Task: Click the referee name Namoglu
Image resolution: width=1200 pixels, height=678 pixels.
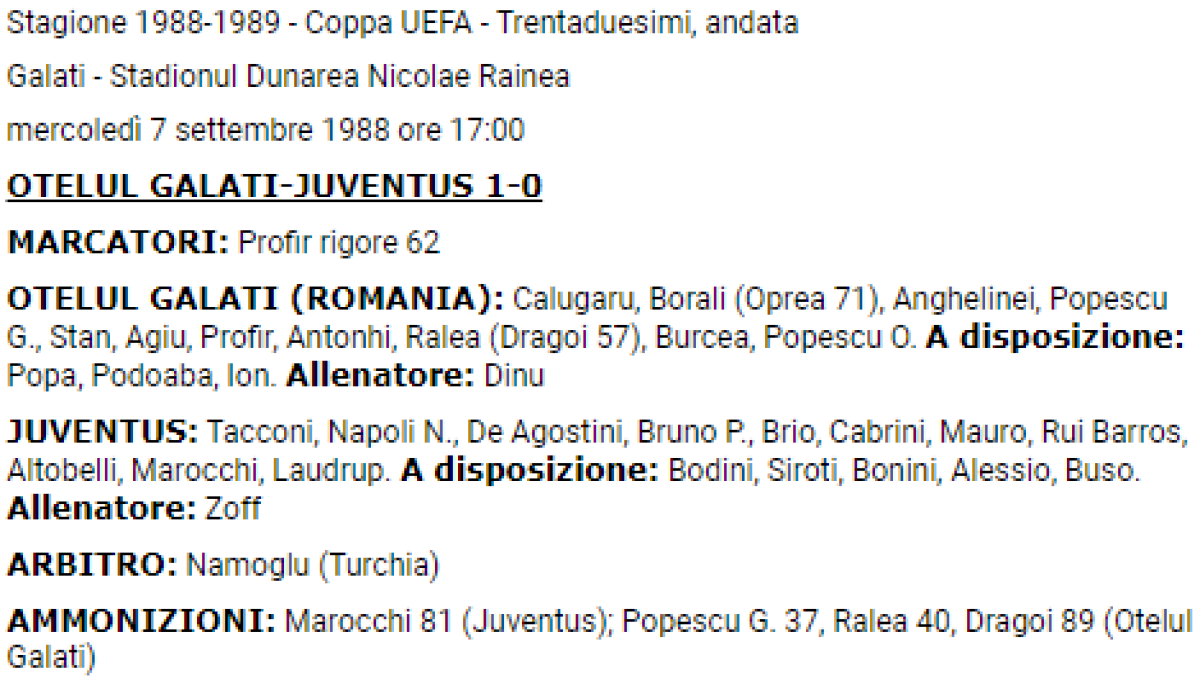Action: (x=248, y=565)
